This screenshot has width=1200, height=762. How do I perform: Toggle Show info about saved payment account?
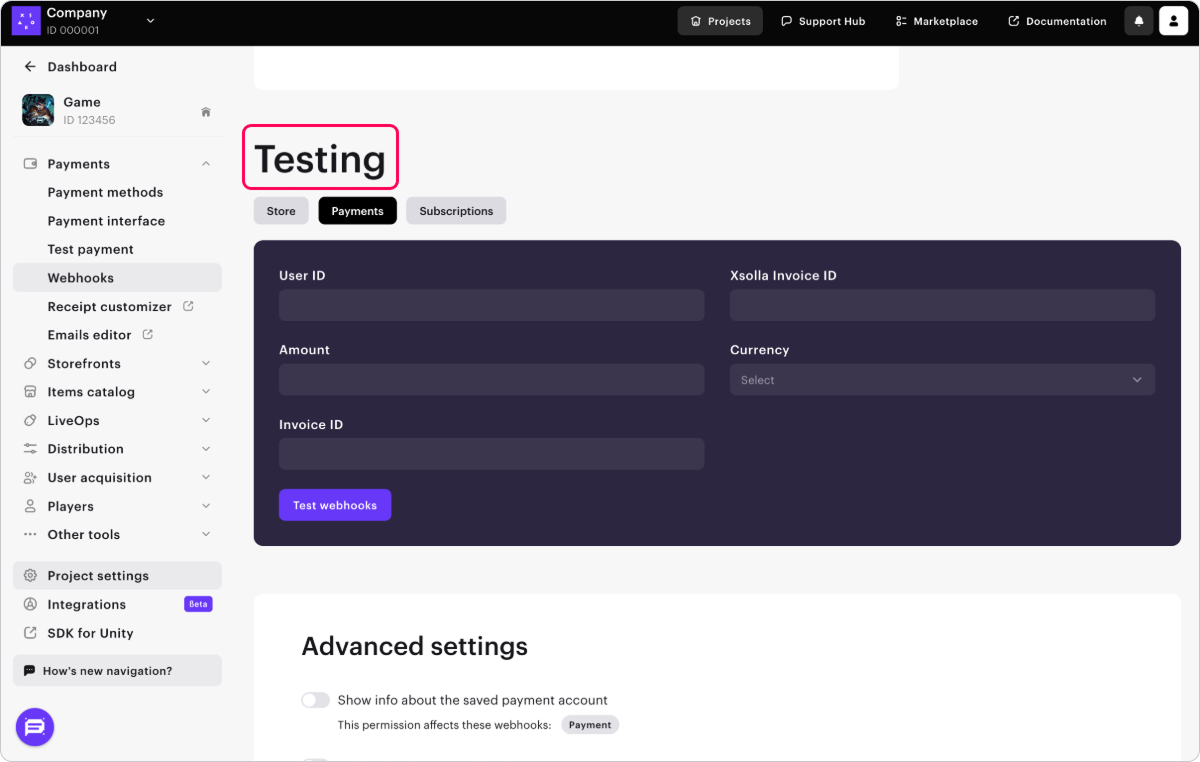point(316,700)
